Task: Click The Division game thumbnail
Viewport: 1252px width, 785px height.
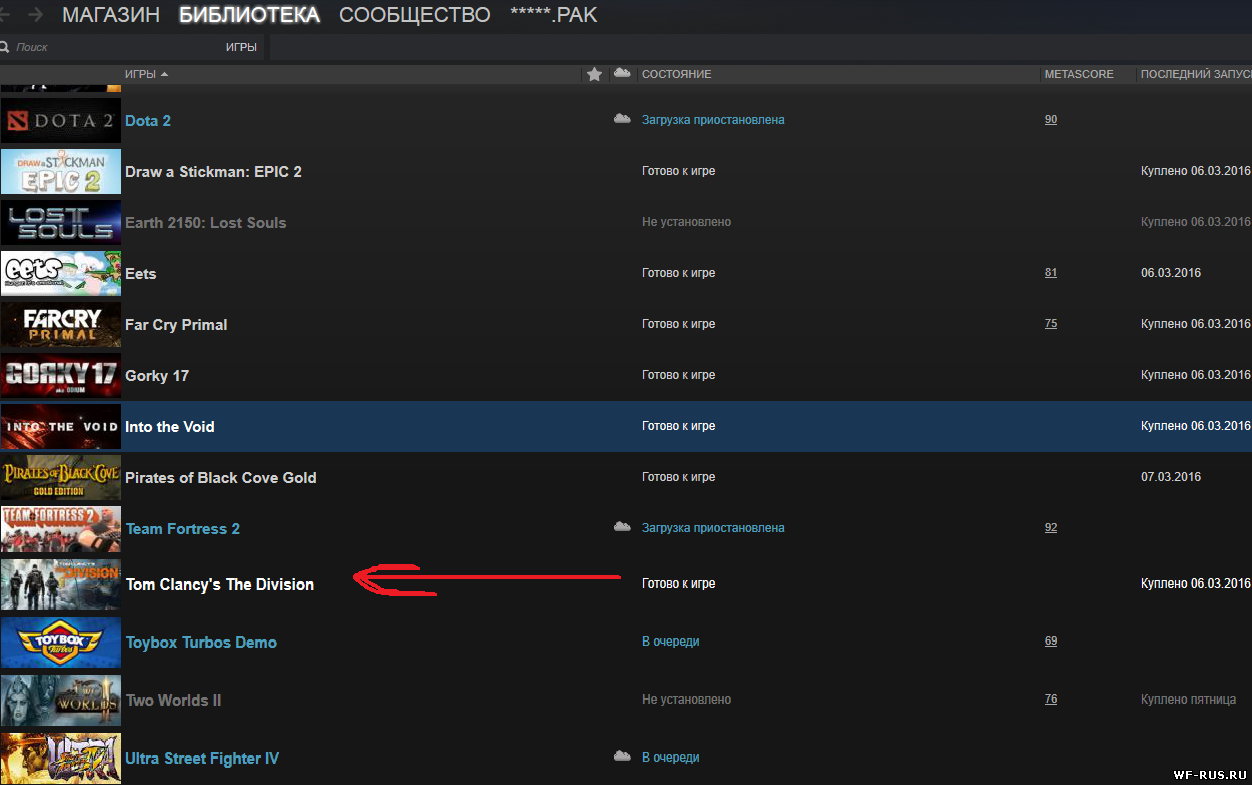Action: [61, 584]
